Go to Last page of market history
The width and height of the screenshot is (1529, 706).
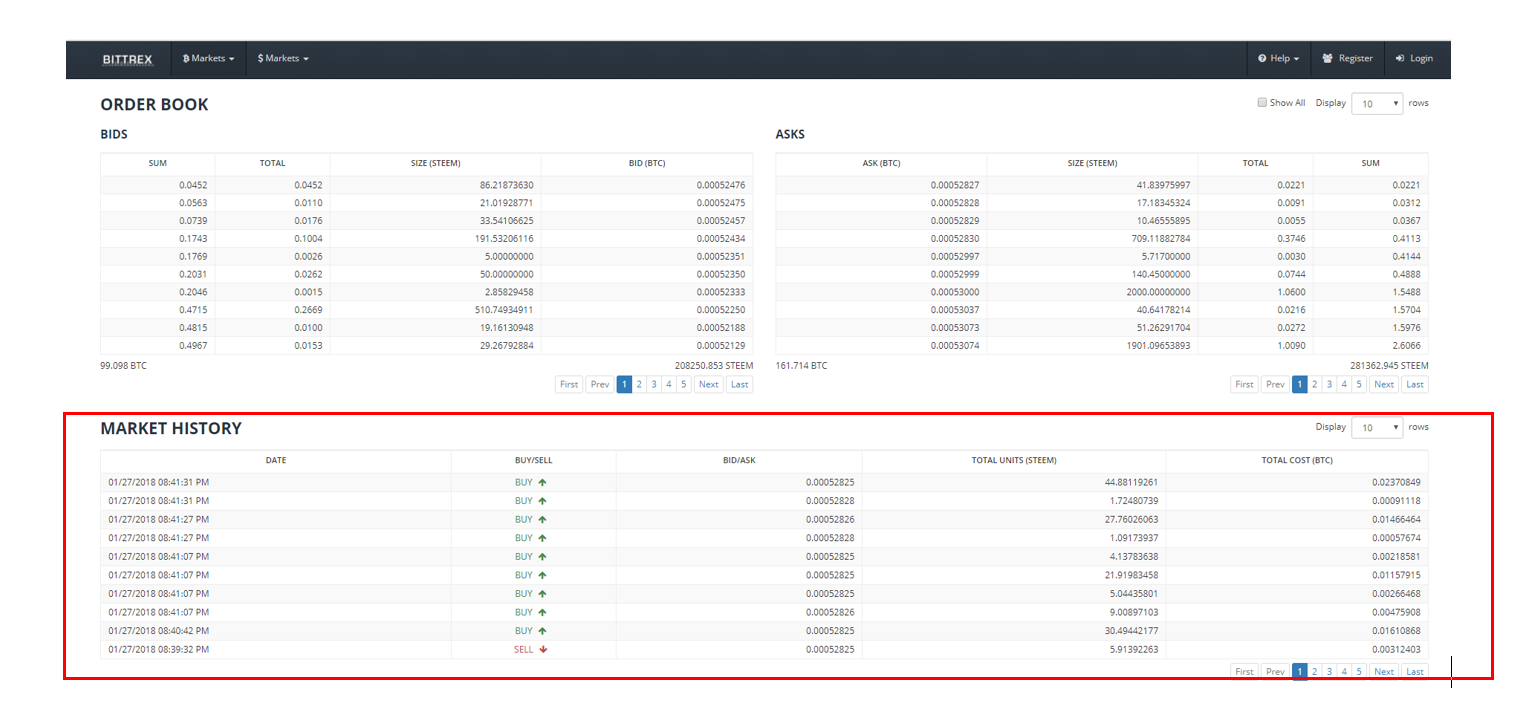1414,671
